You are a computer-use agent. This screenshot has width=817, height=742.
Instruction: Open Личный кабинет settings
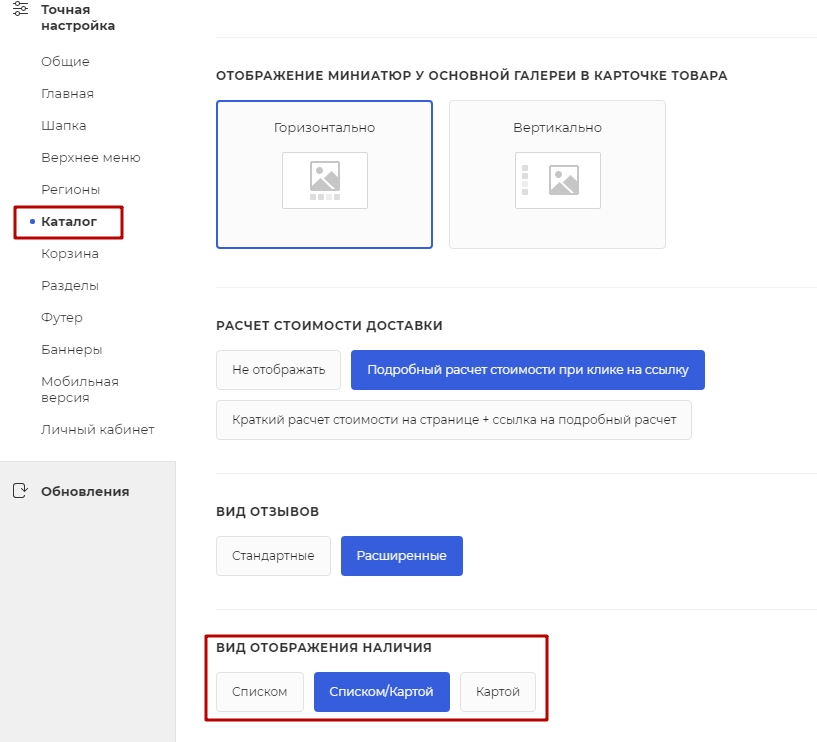(97, 429)
